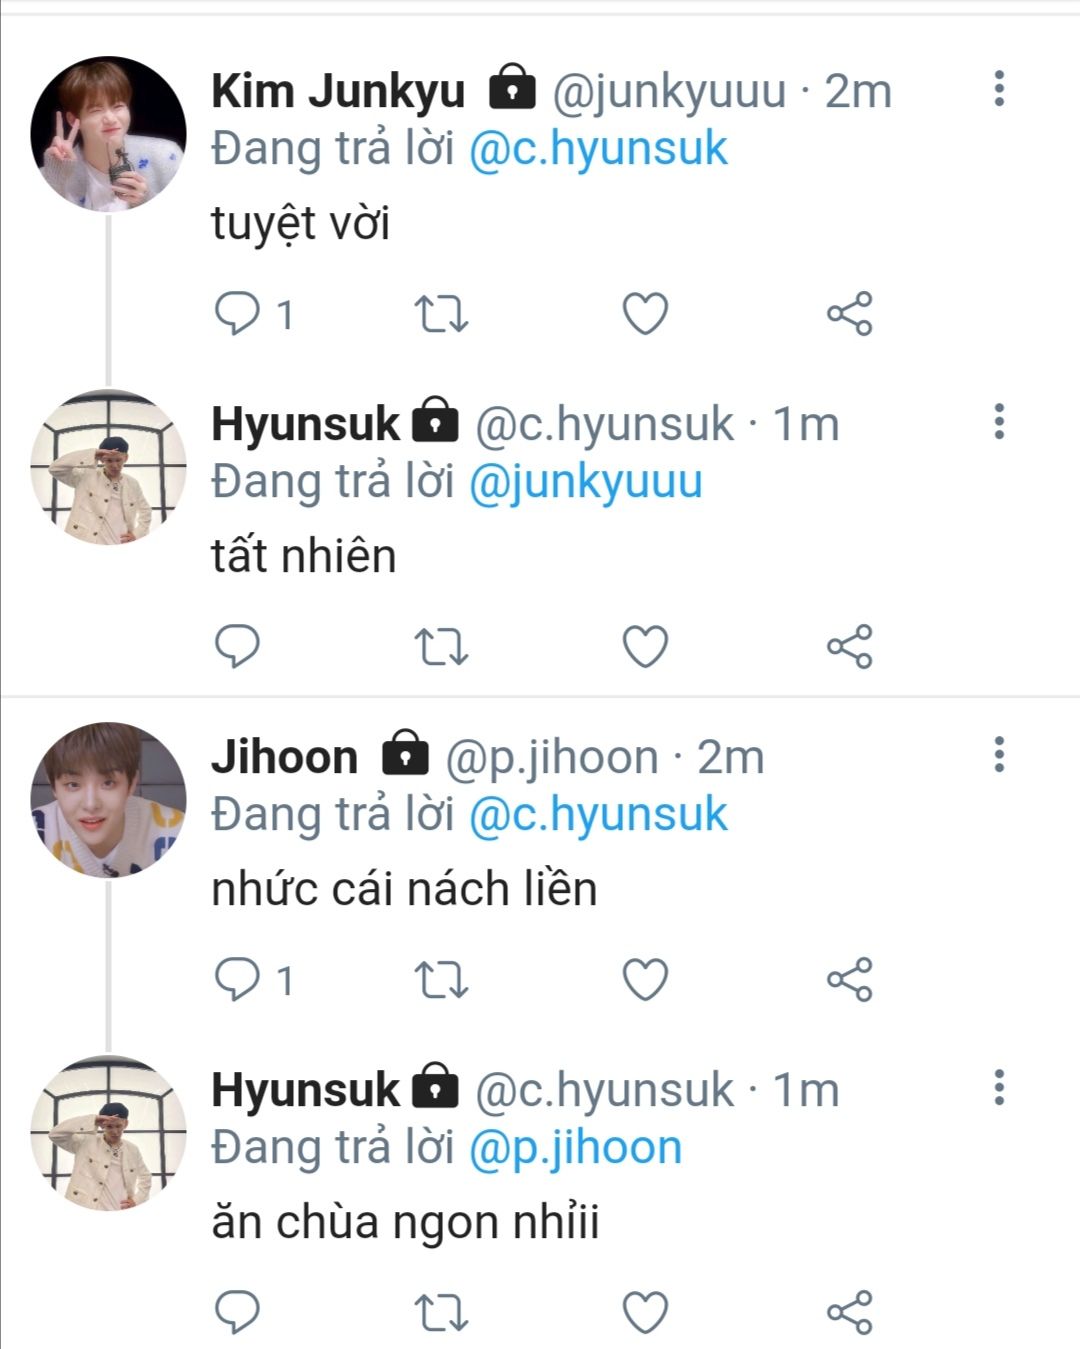Reply to Jihoon's "nhức cái nách liền" tweet
The height and width of the screenshot is (1349, 1080).
(237, 979)
